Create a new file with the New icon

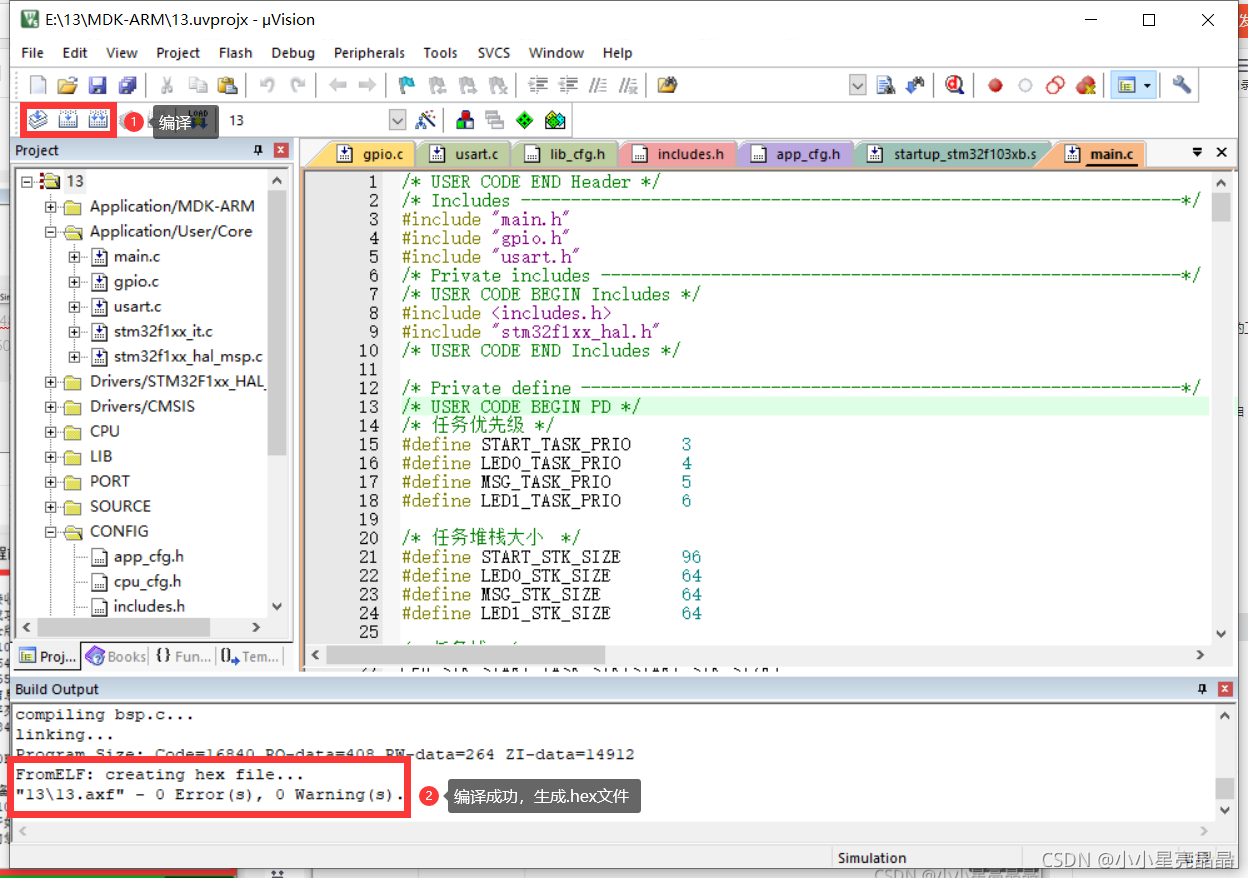coord(38,85)
